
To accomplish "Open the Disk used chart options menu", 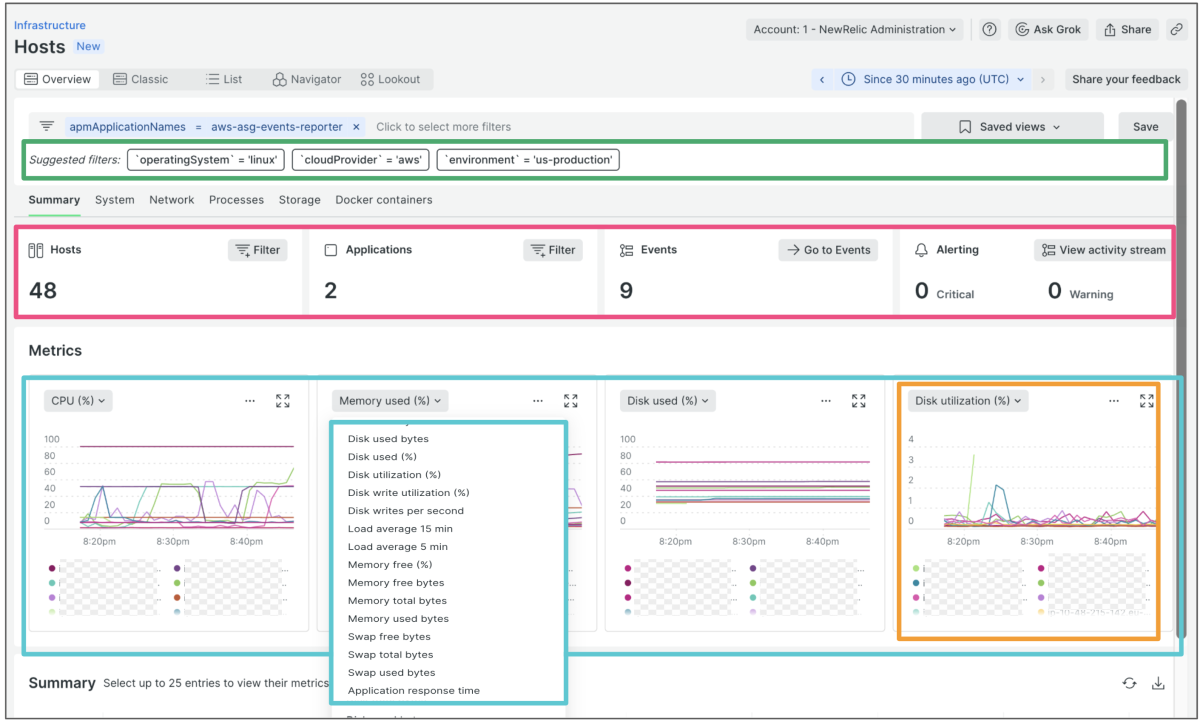I will click(826, 401).
